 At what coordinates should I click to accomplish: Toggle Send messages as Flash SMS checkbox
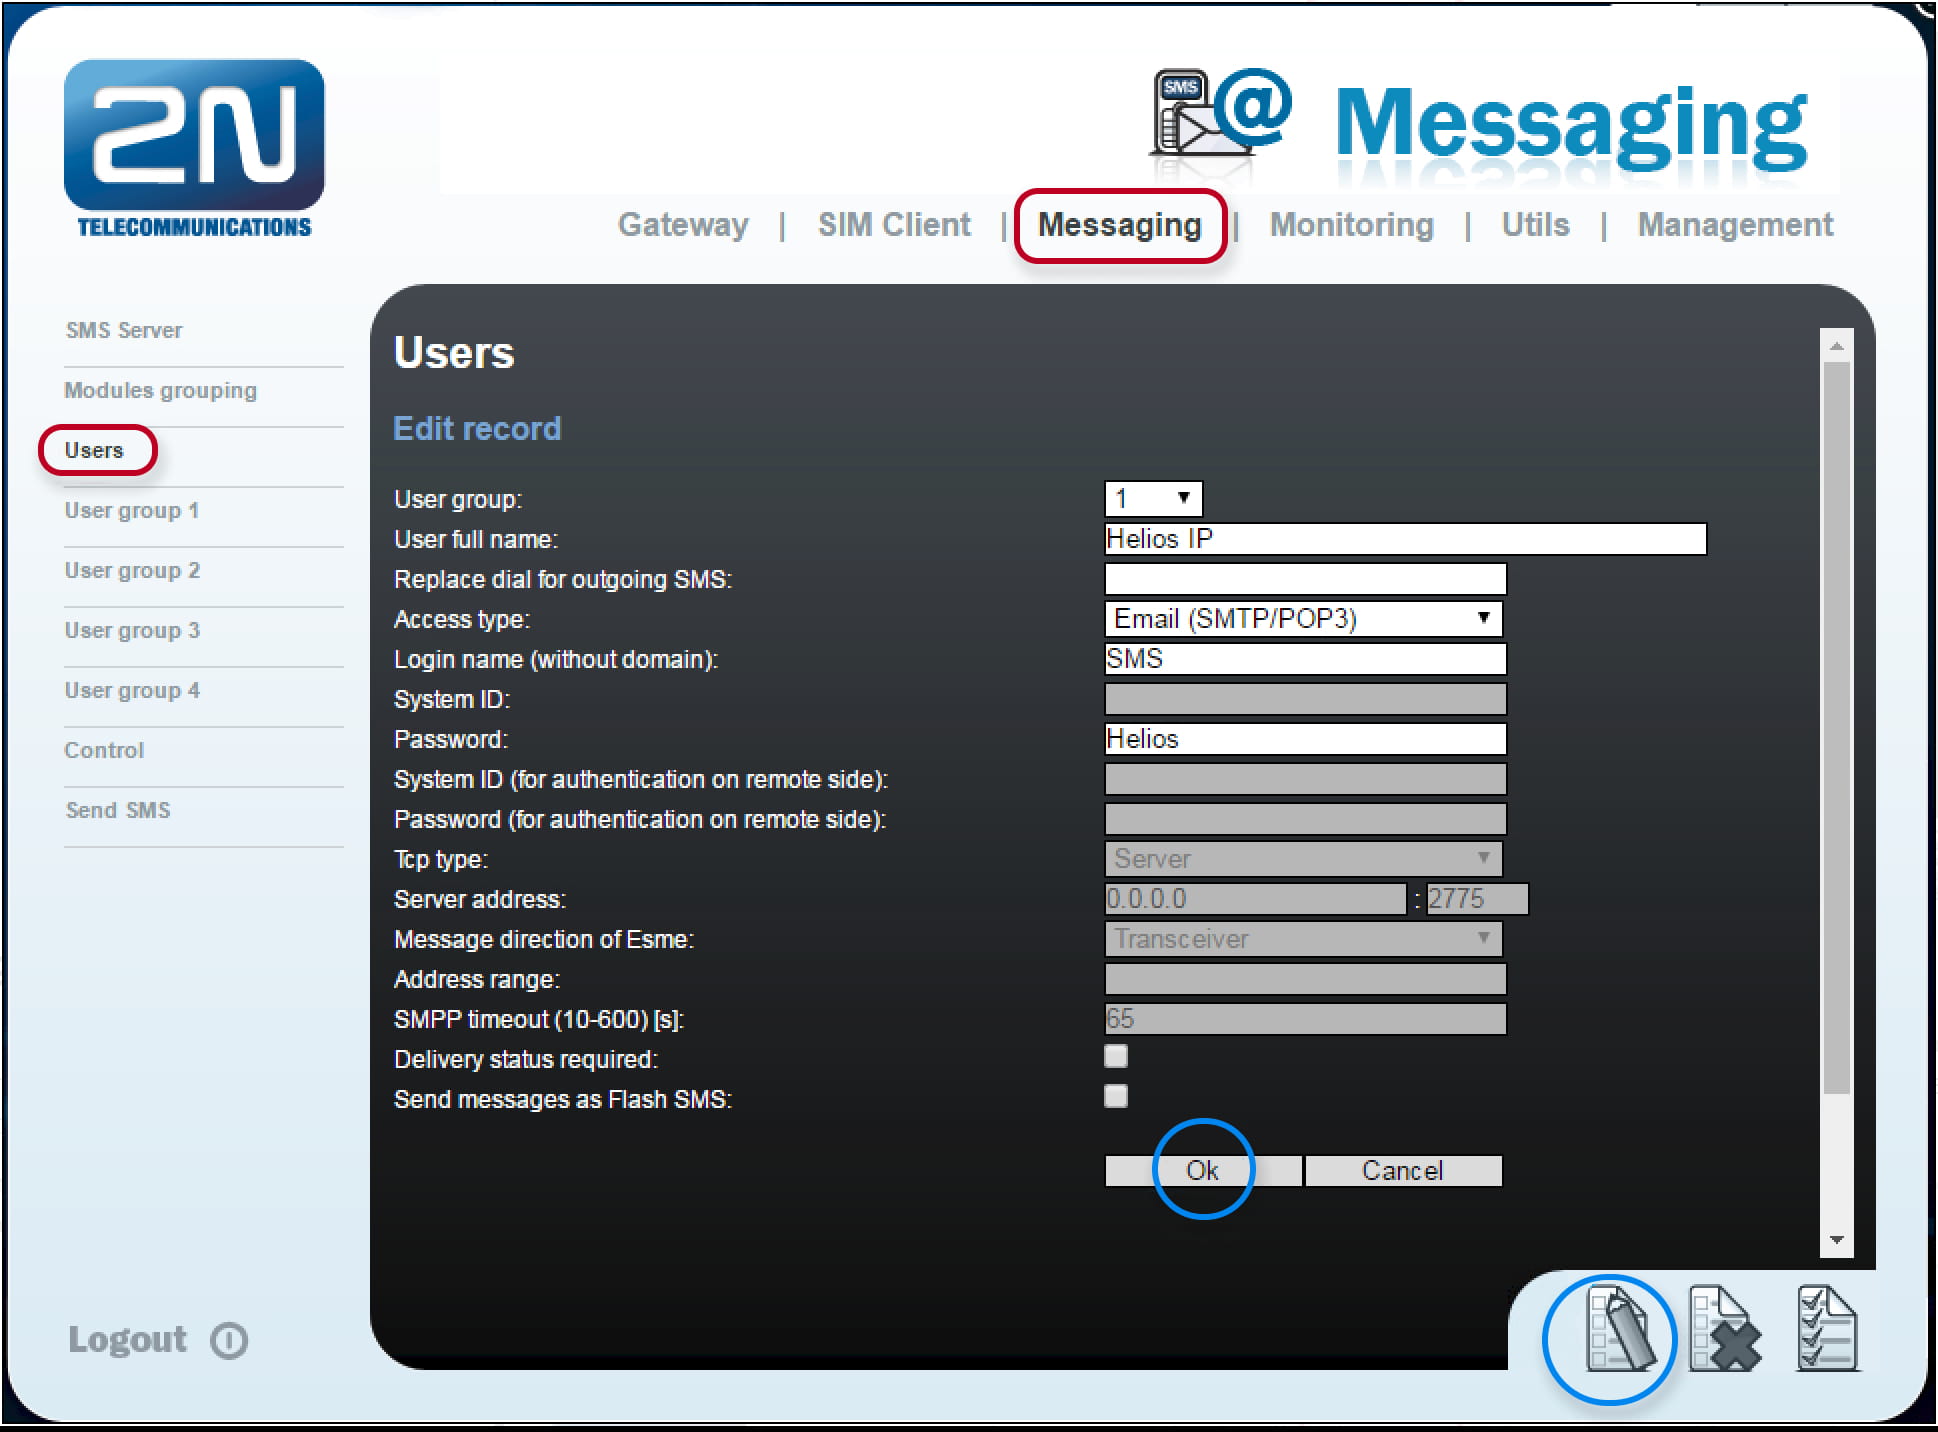tap(1116, 1096)
